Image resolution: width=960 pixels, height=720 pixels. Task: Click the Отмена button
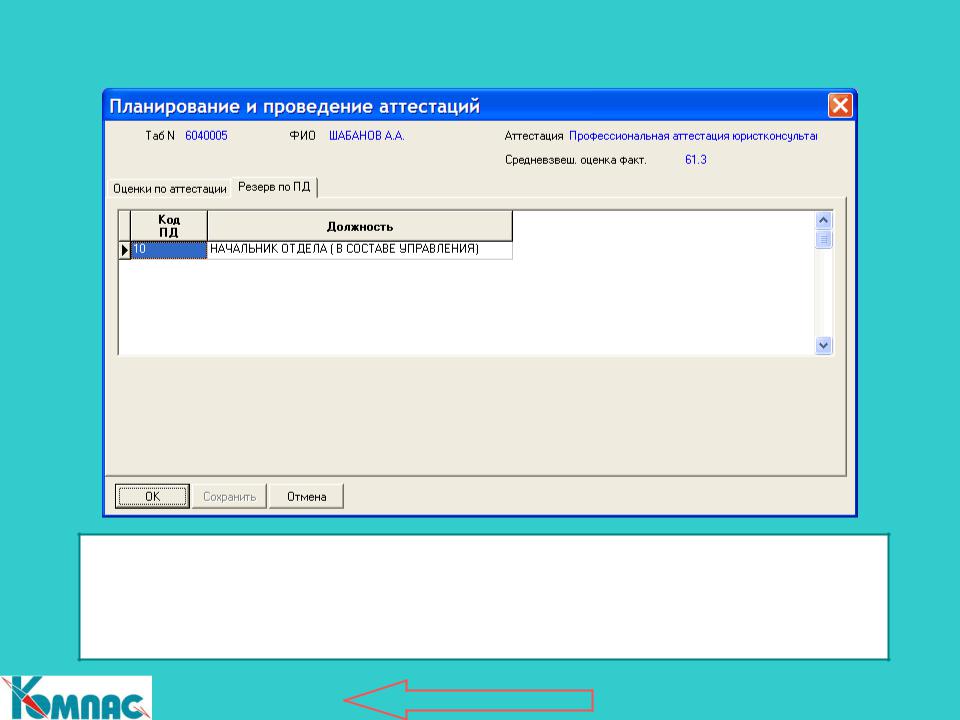pyautogui.click(x=306, y=497)
